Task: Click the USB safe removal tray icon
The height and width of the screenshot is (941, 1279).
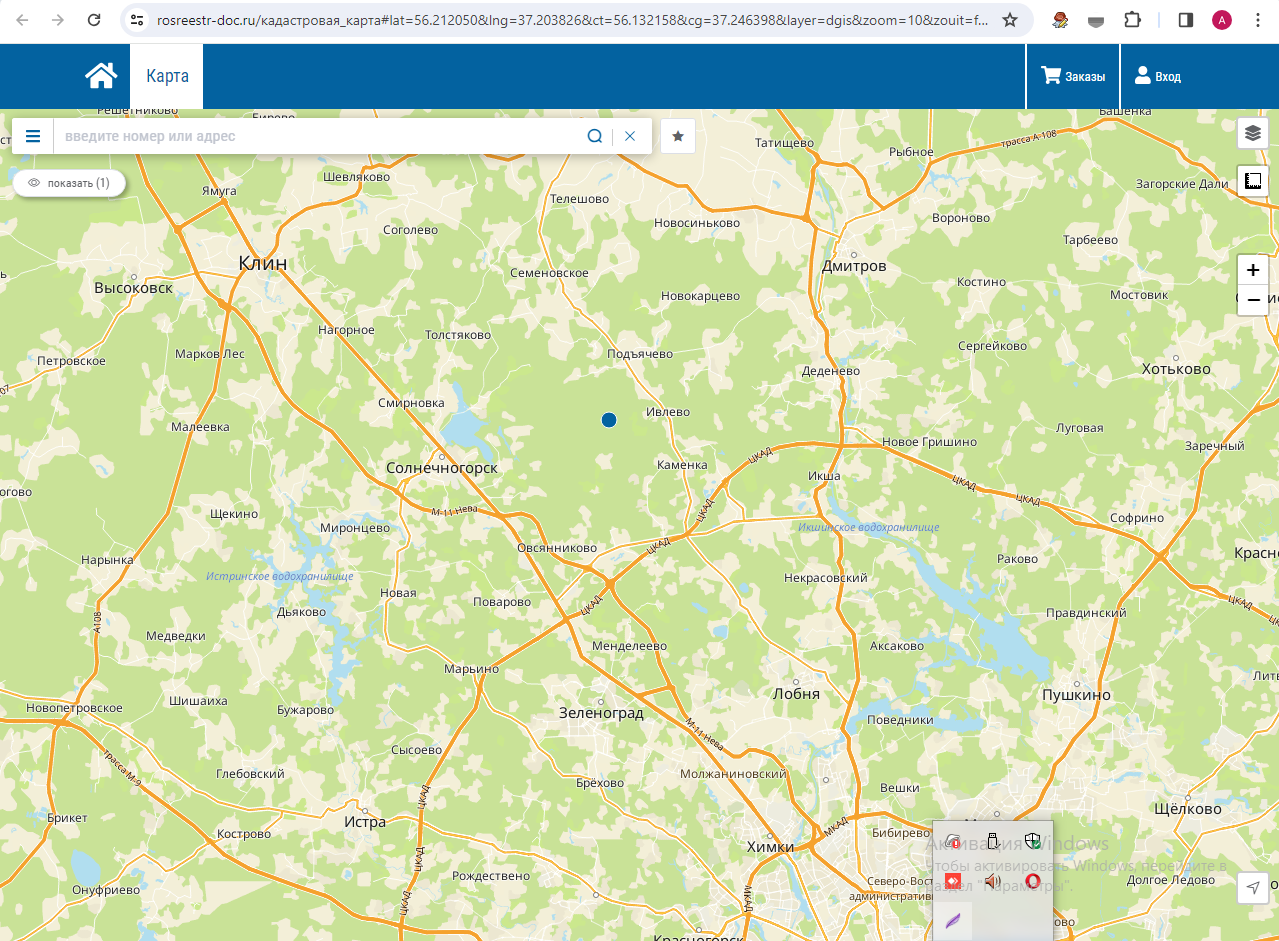Action: click(993, 841)
